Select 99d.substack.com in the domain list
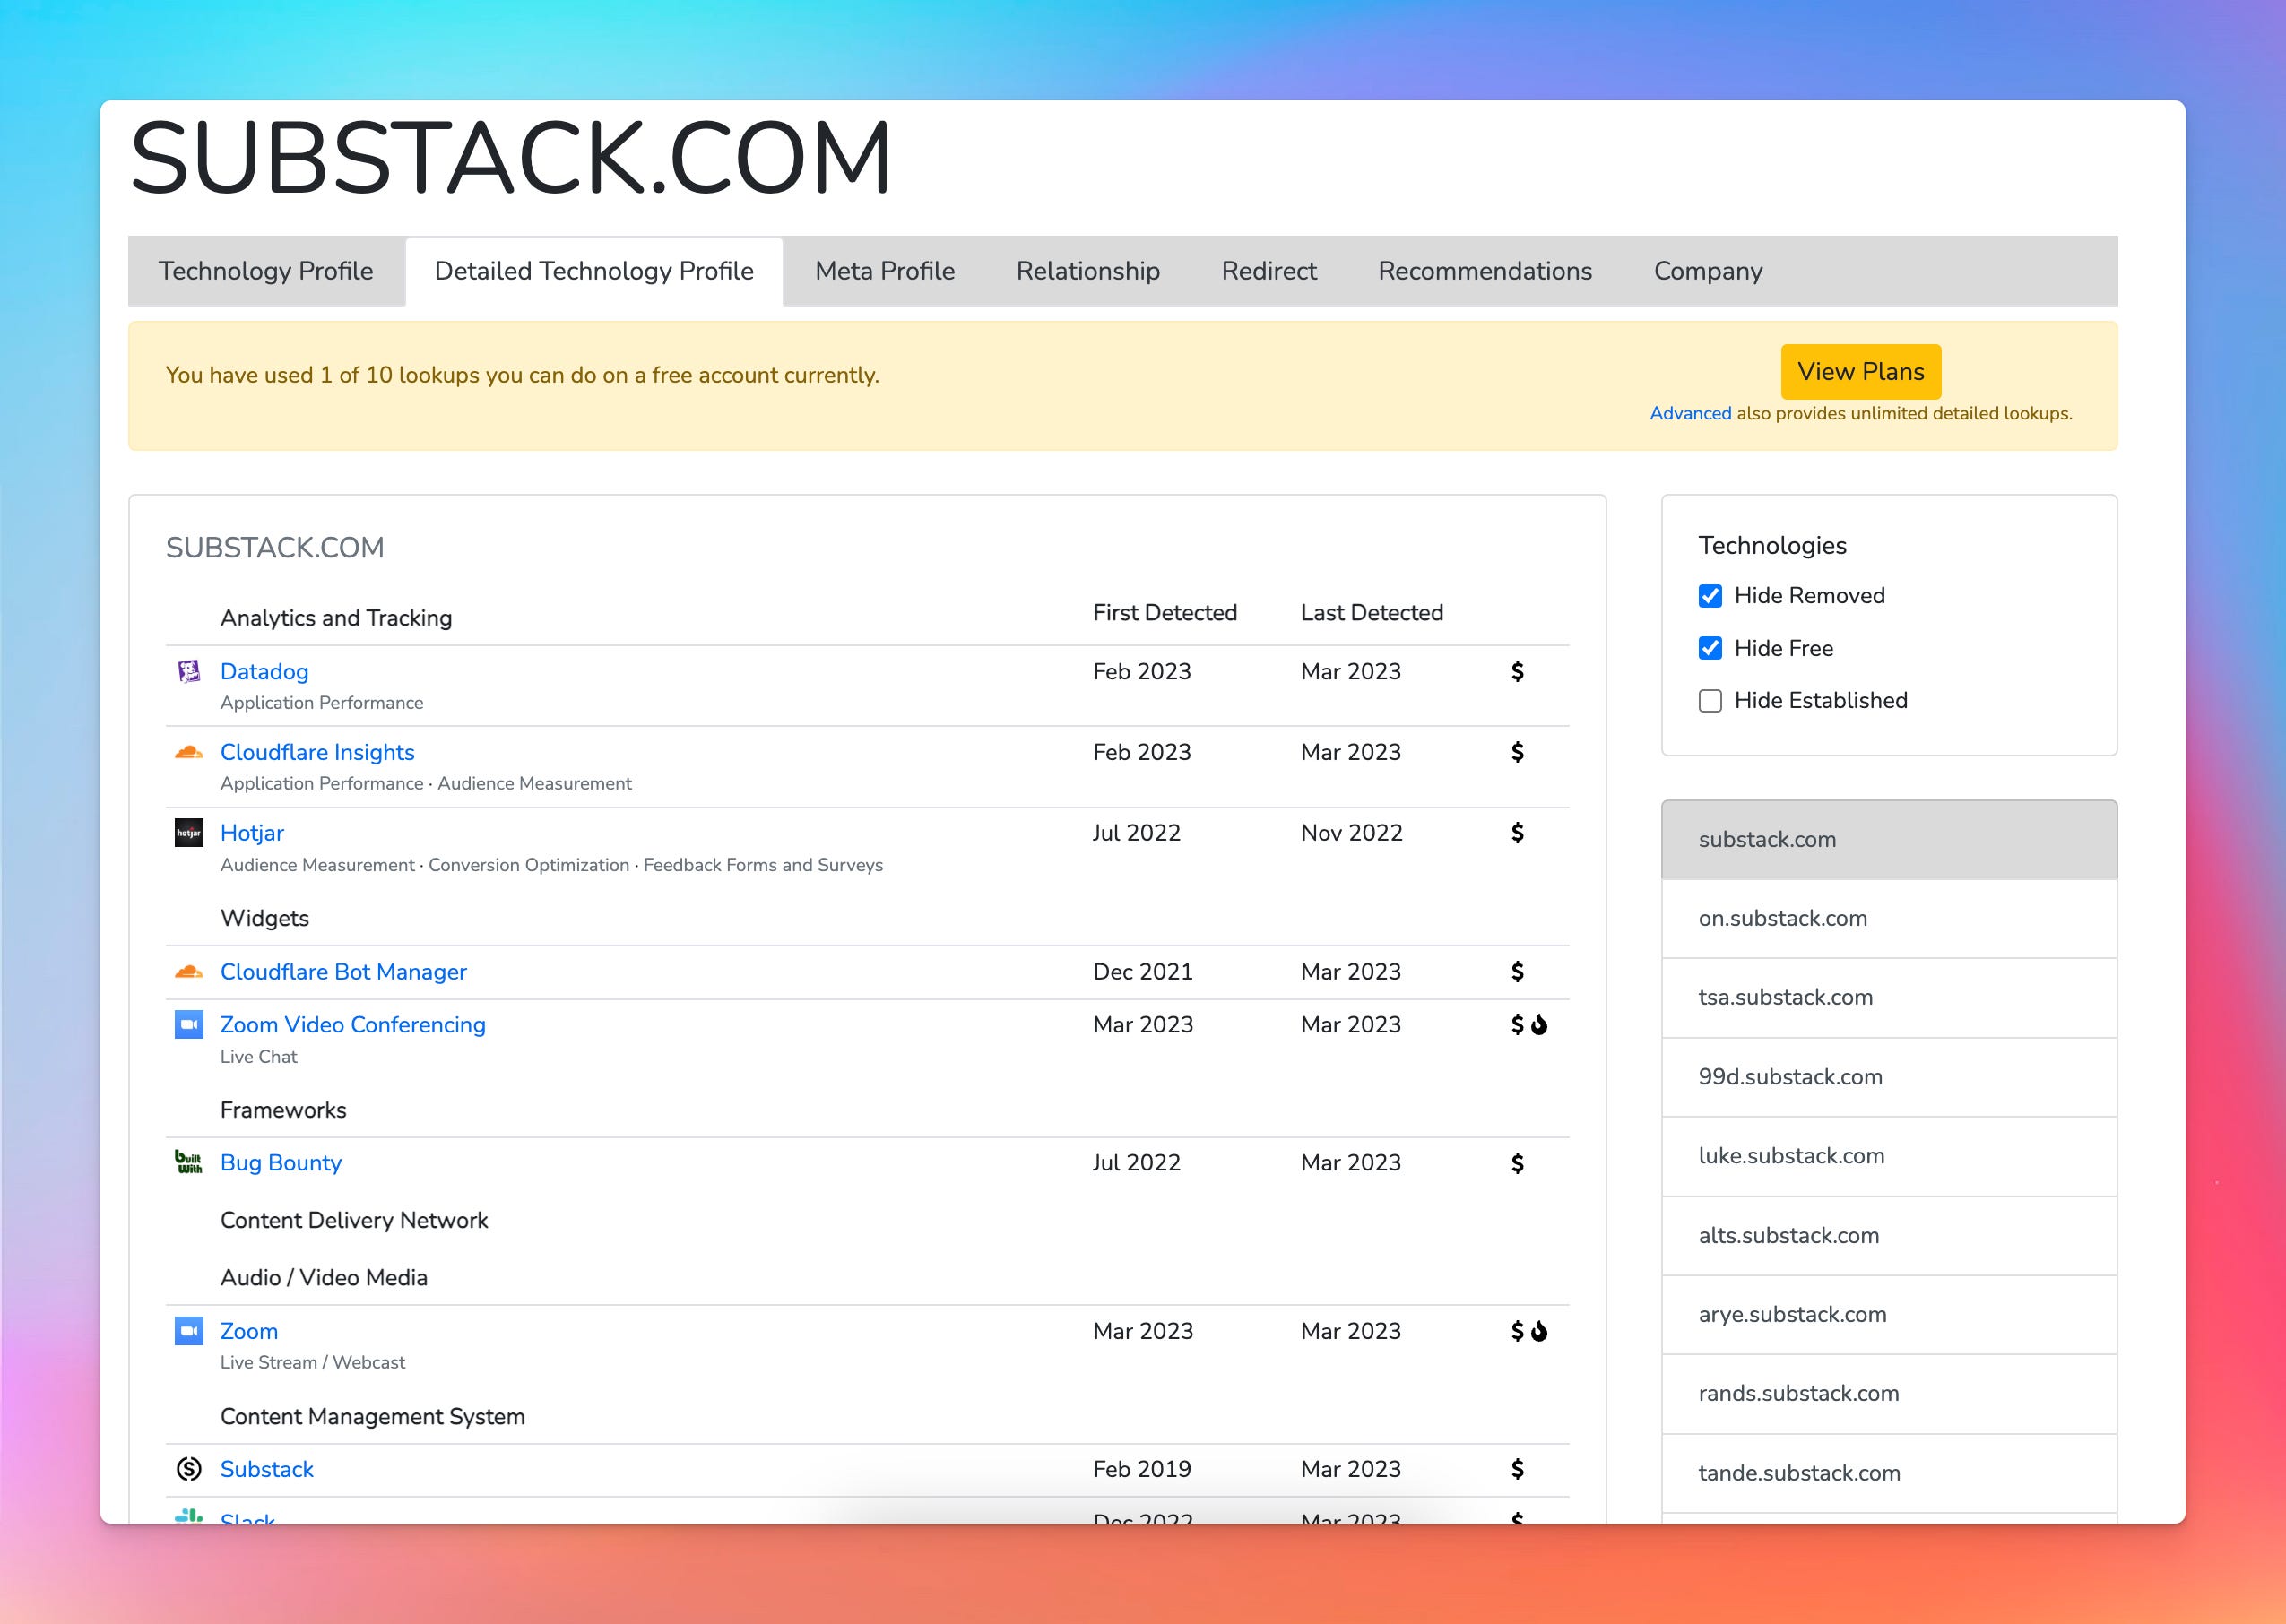The width and height of the screenshot is (2286, 1624). click(x=1889, y=1077)
